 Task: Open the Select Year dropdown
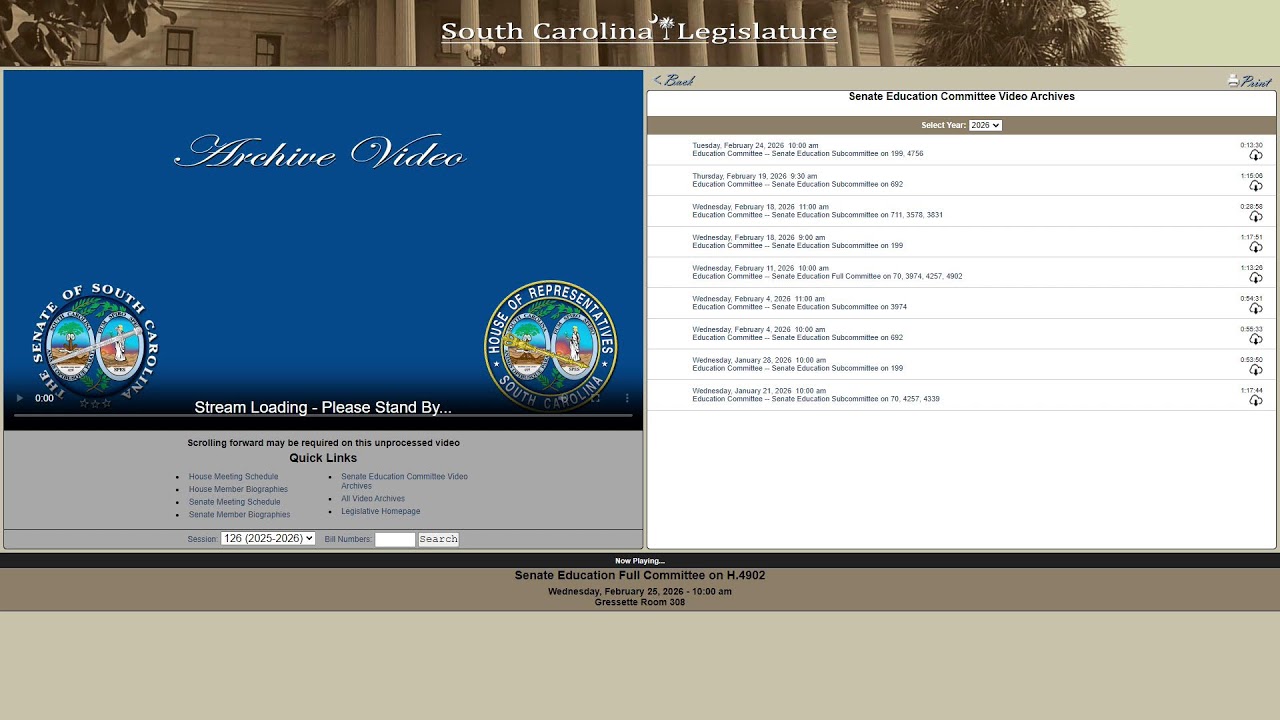click(x=985, y=125)
